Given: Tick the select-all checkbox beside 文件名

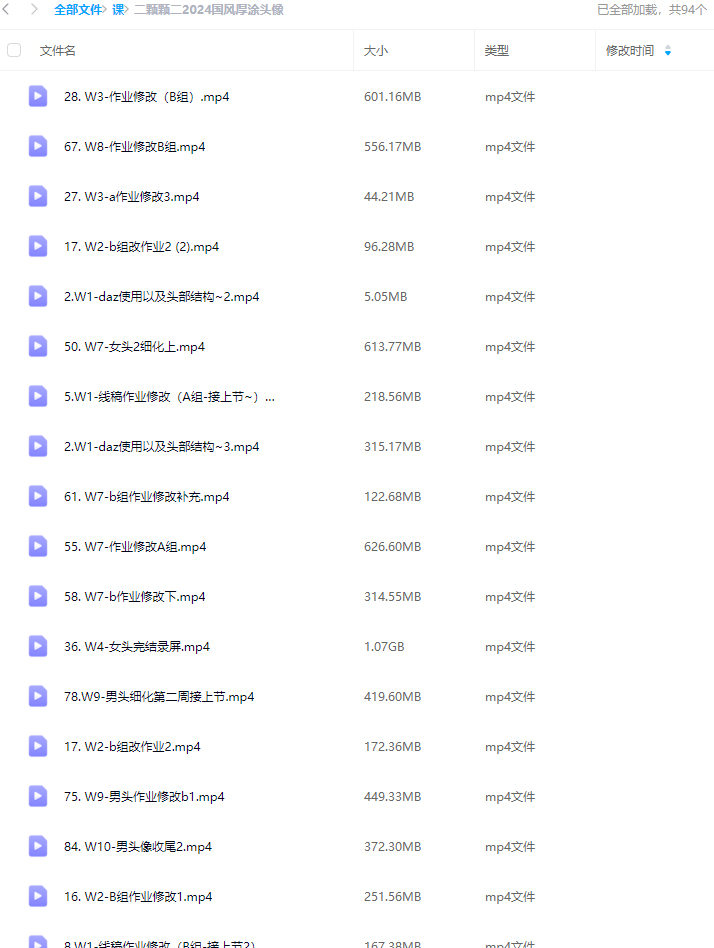Looking at the screenshot, I should 14,50.
